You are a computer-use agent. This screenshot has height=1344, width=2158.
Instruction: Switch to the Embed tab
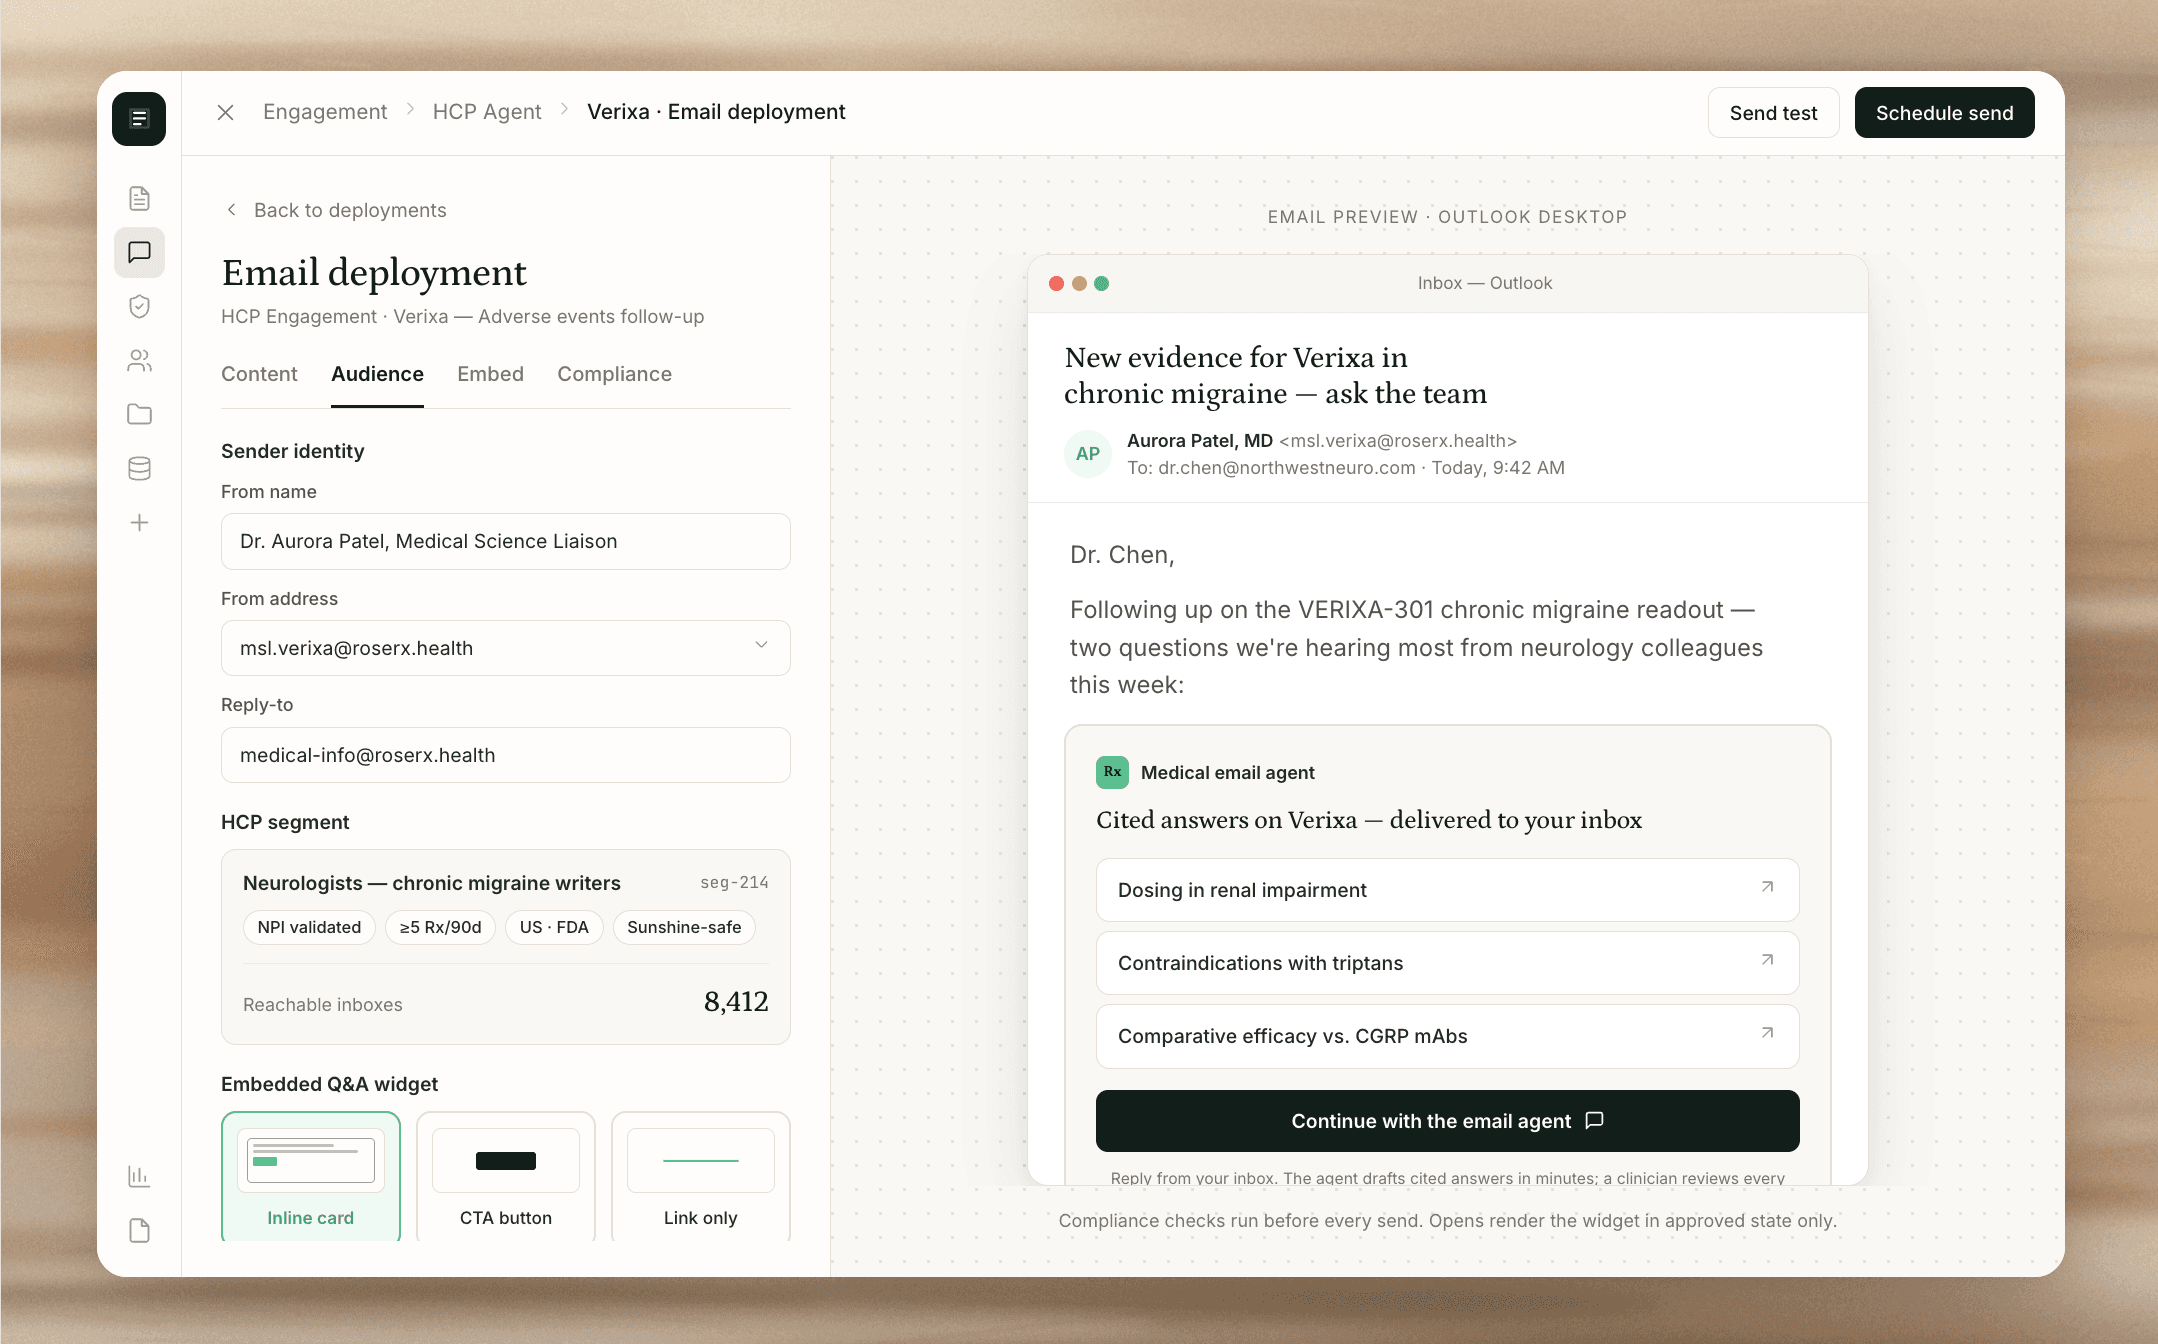[x=490, y=374]
